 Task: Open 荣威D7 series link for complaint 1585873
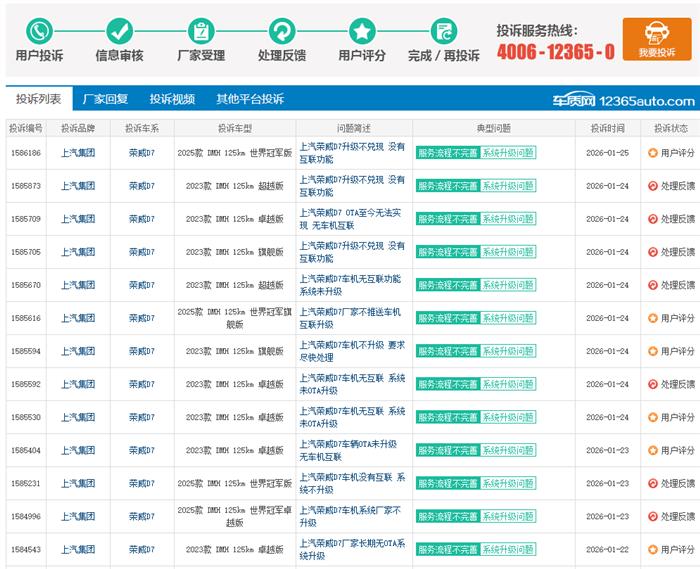coord(142,186)
